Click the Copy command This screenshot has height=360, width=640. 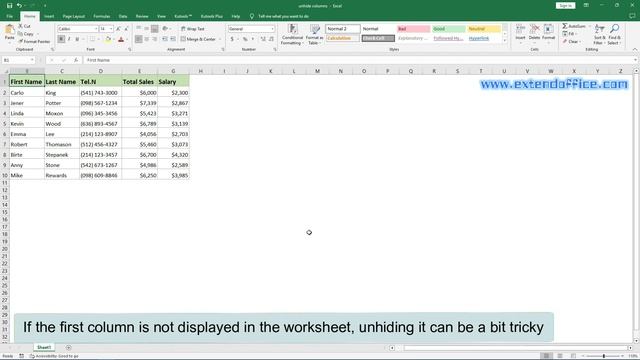(26, 34)
